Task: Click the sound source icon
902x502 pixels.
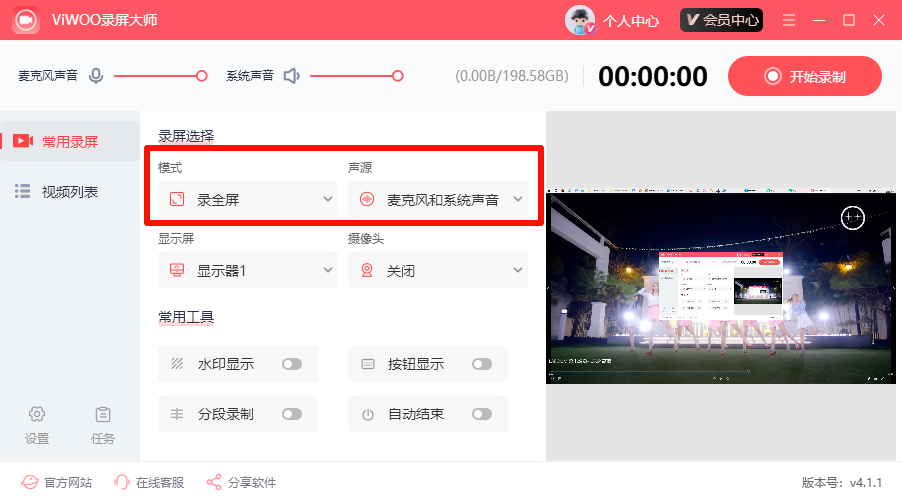Action: [x=367, y=200]
